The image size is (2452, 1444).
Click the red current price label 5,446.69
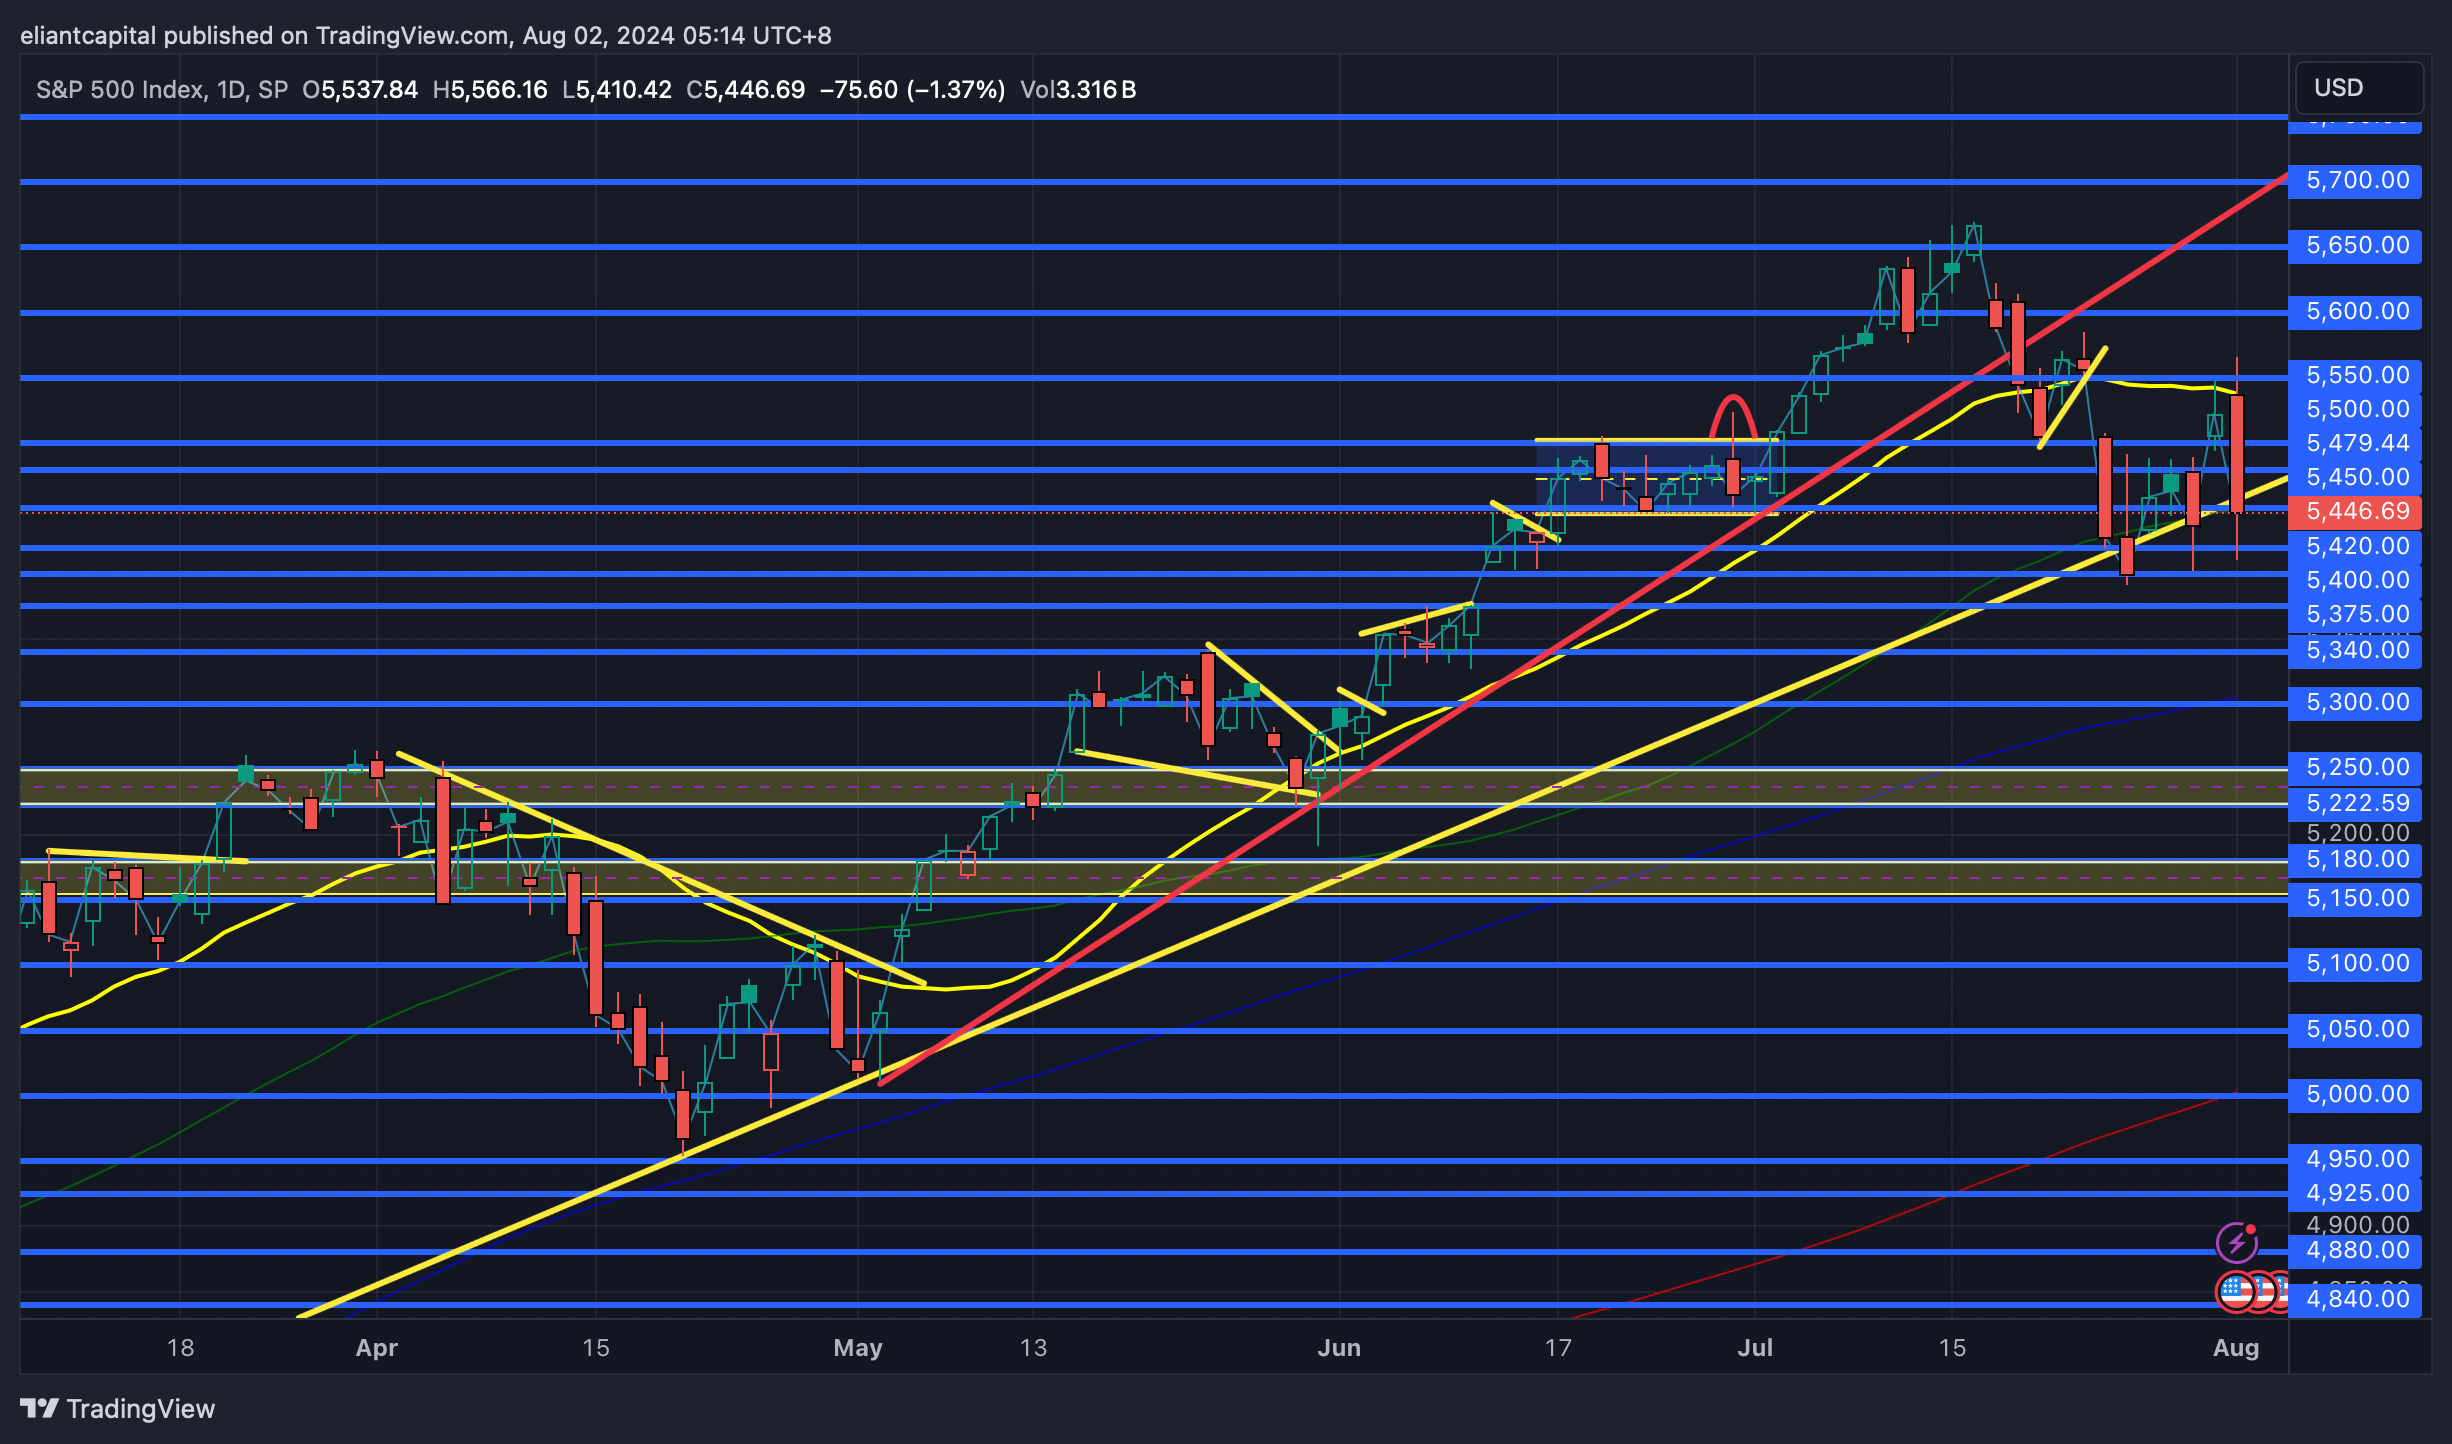2357,511
